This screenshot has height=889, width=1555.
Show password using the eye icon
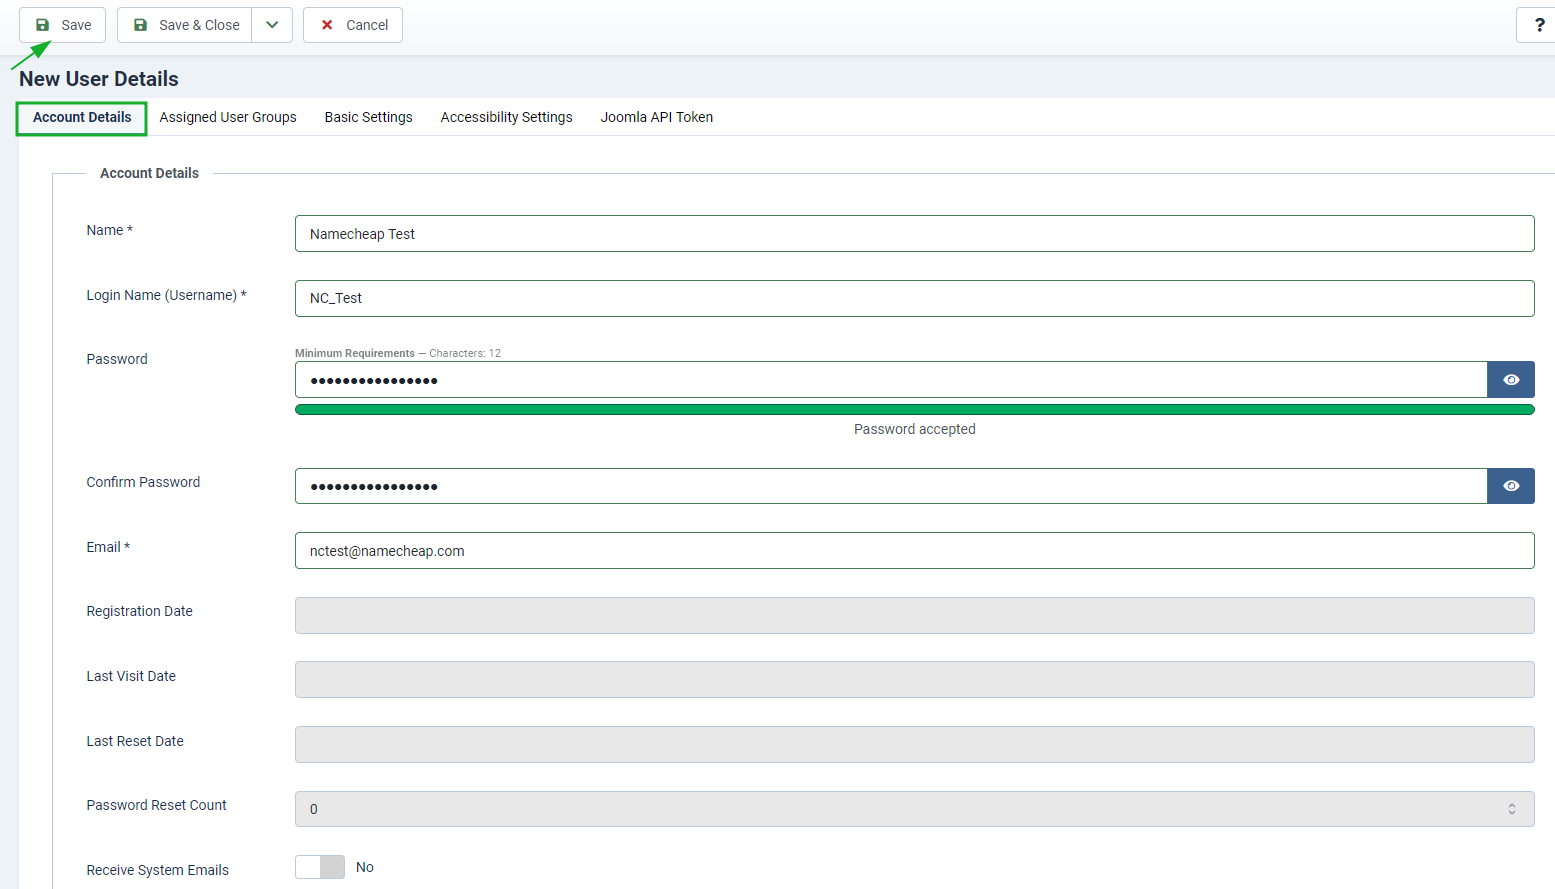1510,380
